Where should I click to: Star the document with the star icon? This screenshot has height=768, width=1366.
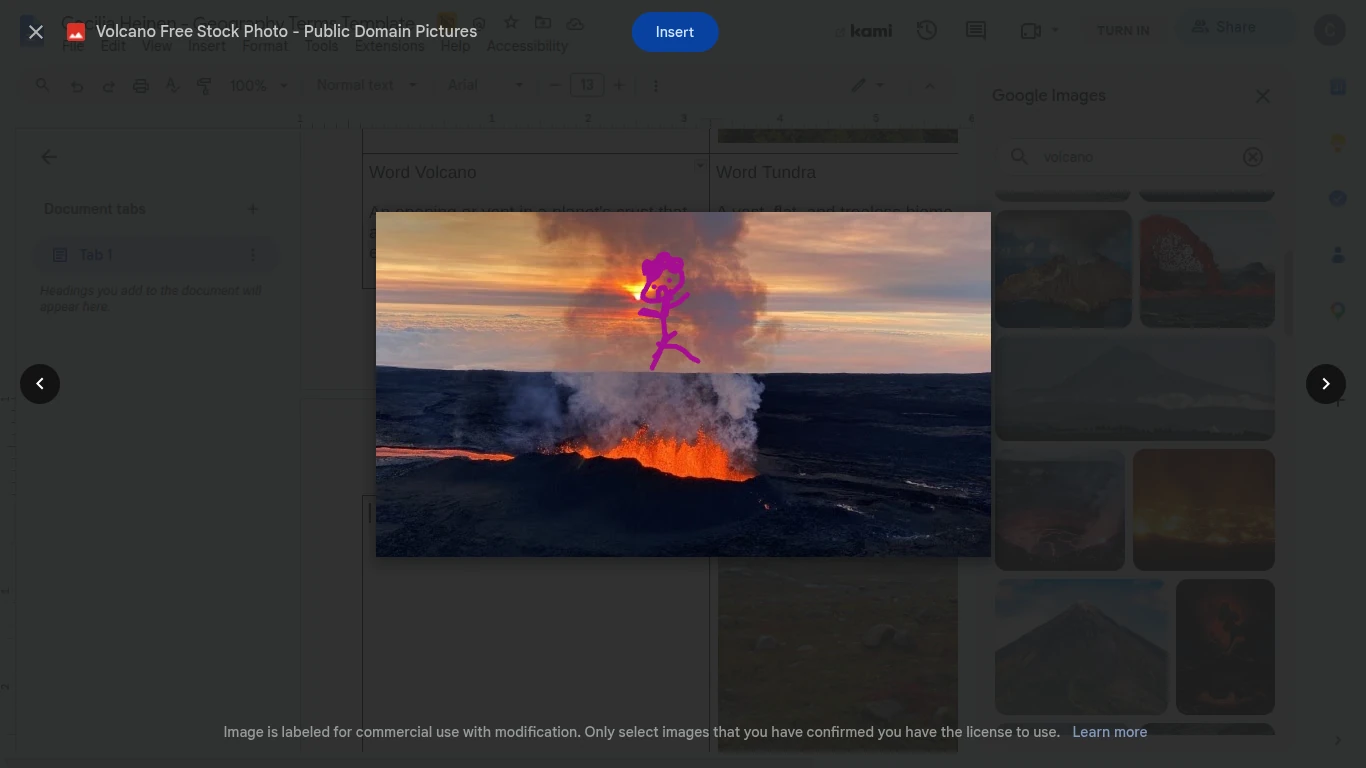click(x=511, y=23)
